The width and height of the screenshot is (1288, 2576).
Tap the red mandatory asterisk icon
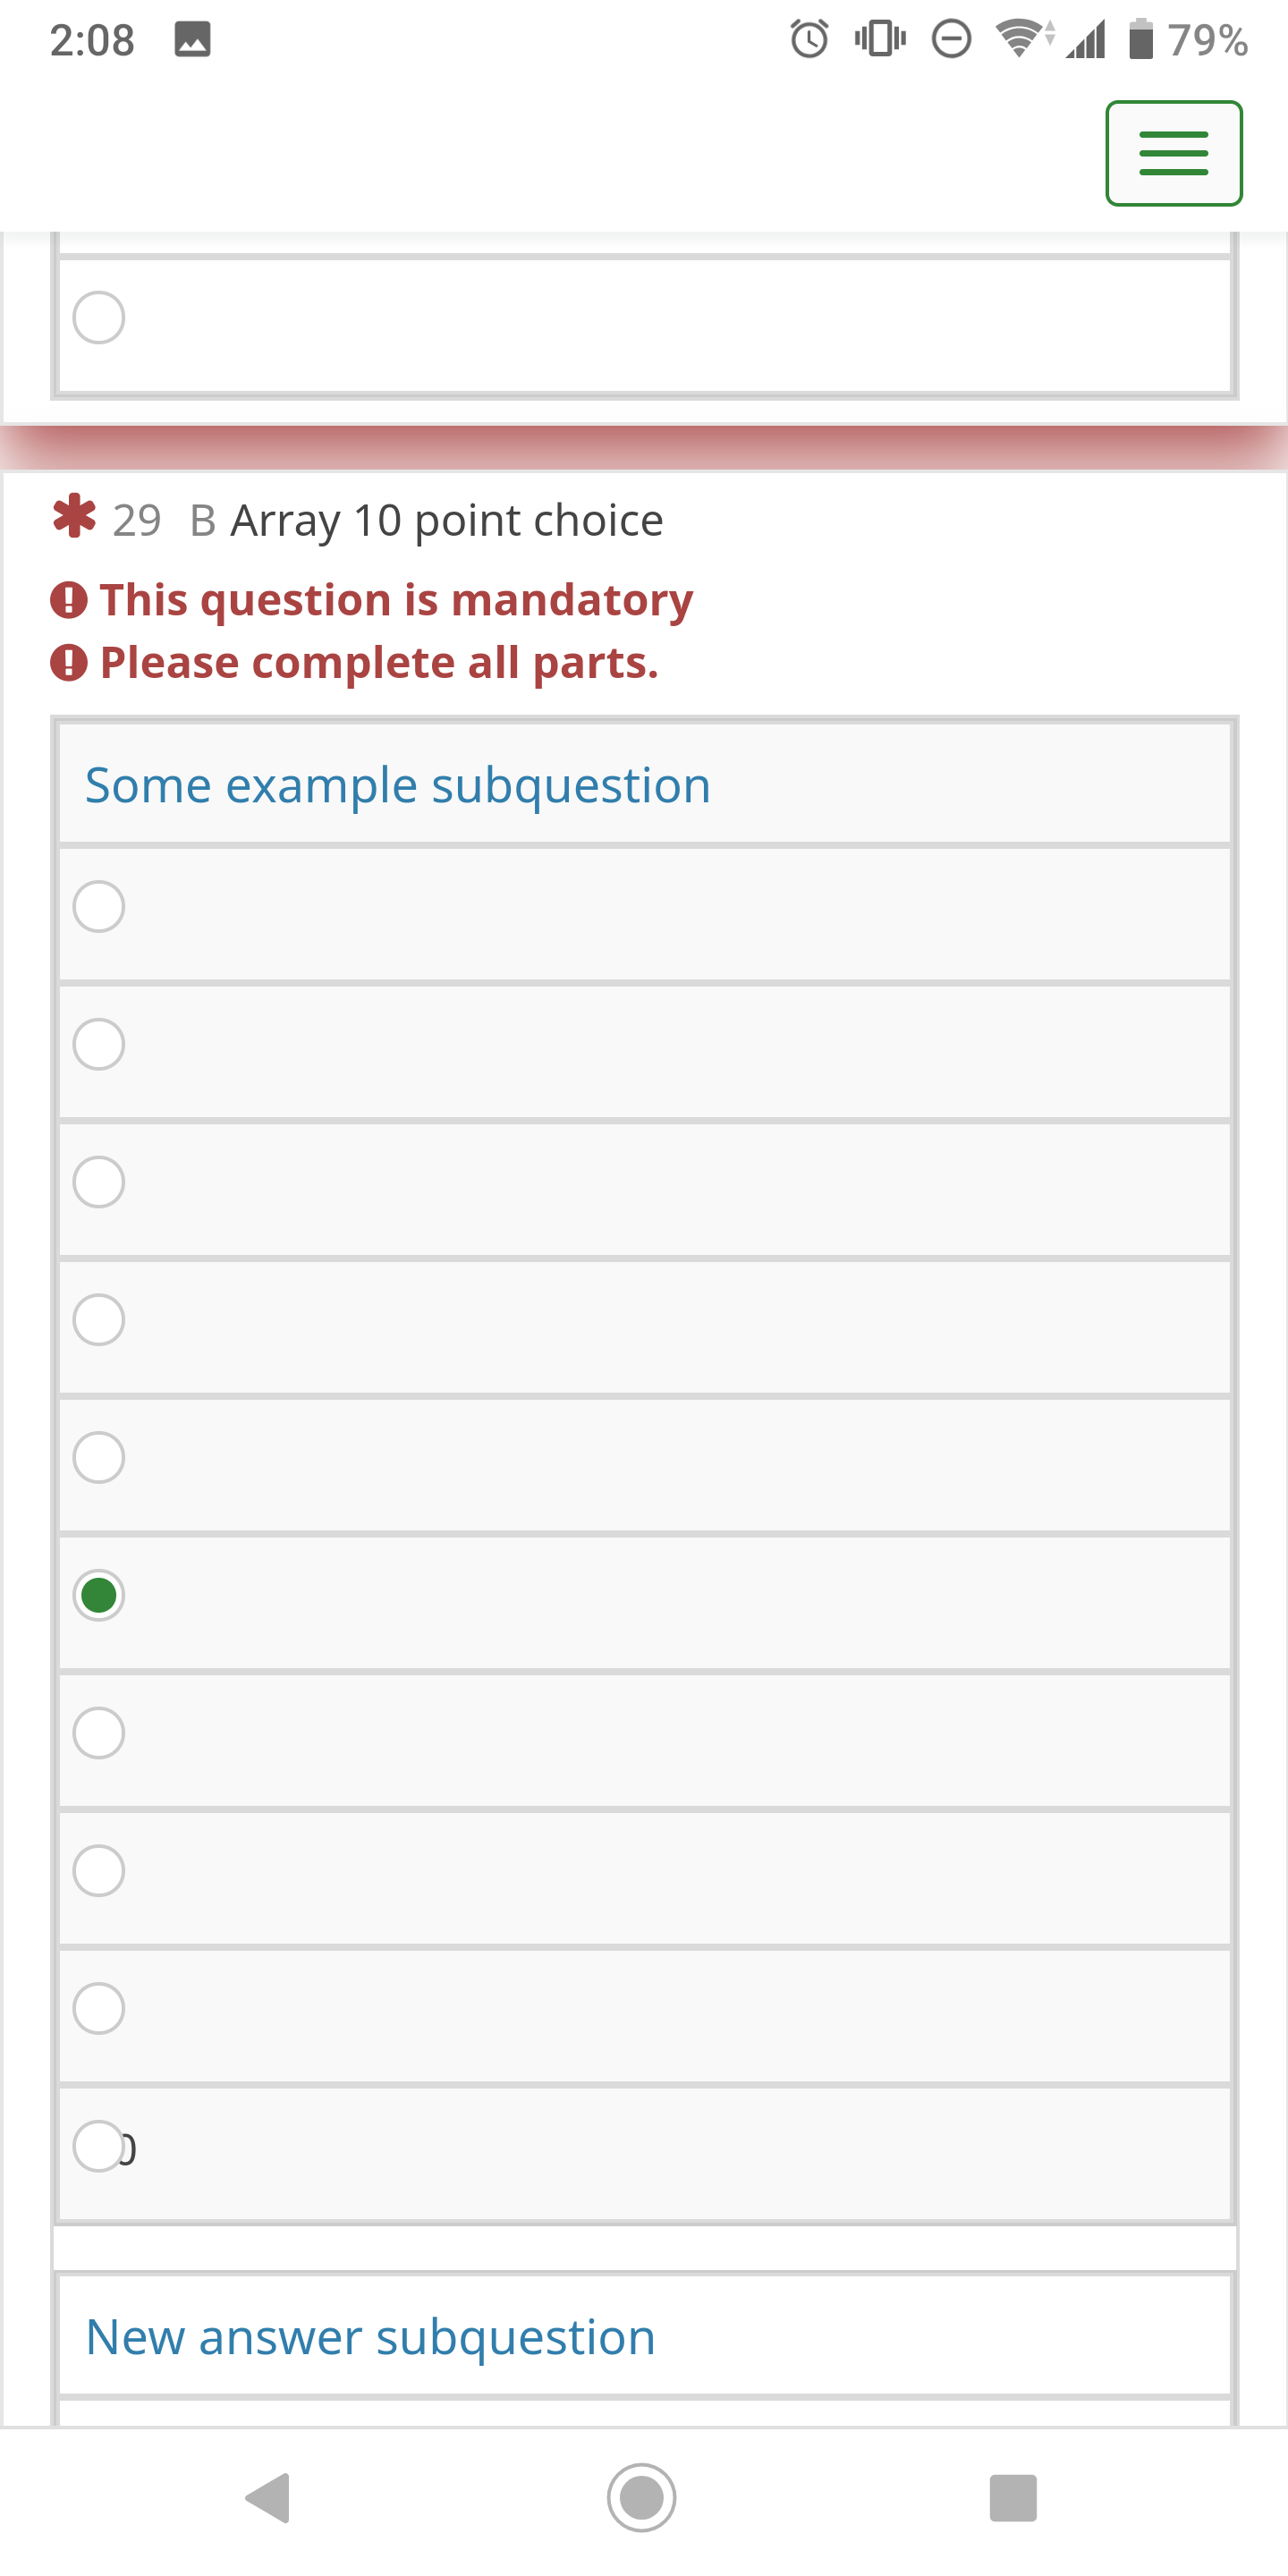tap(74, 518)
